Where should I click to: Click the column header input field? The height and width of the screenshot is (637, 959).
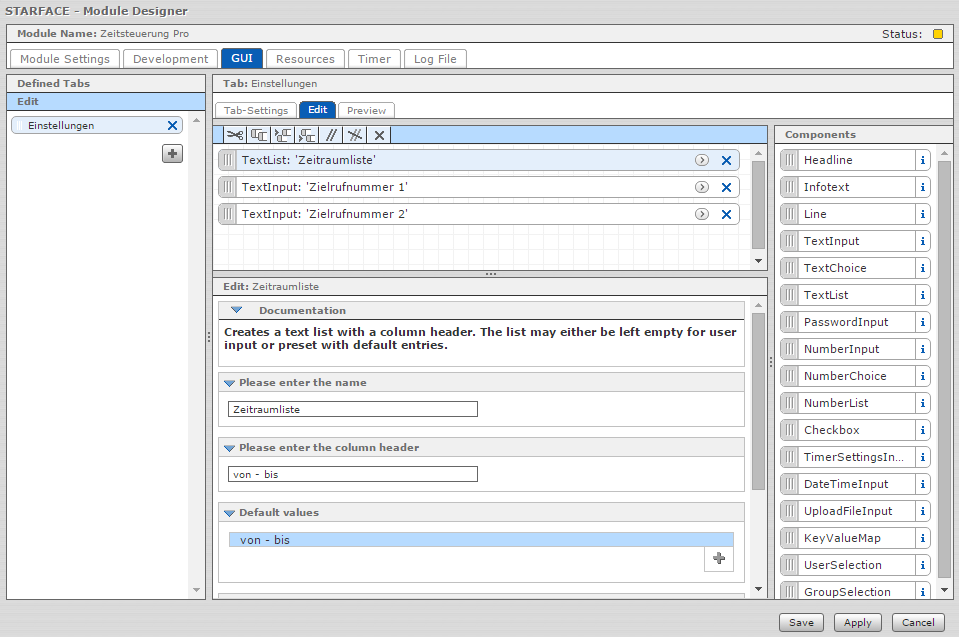[353, 474]
